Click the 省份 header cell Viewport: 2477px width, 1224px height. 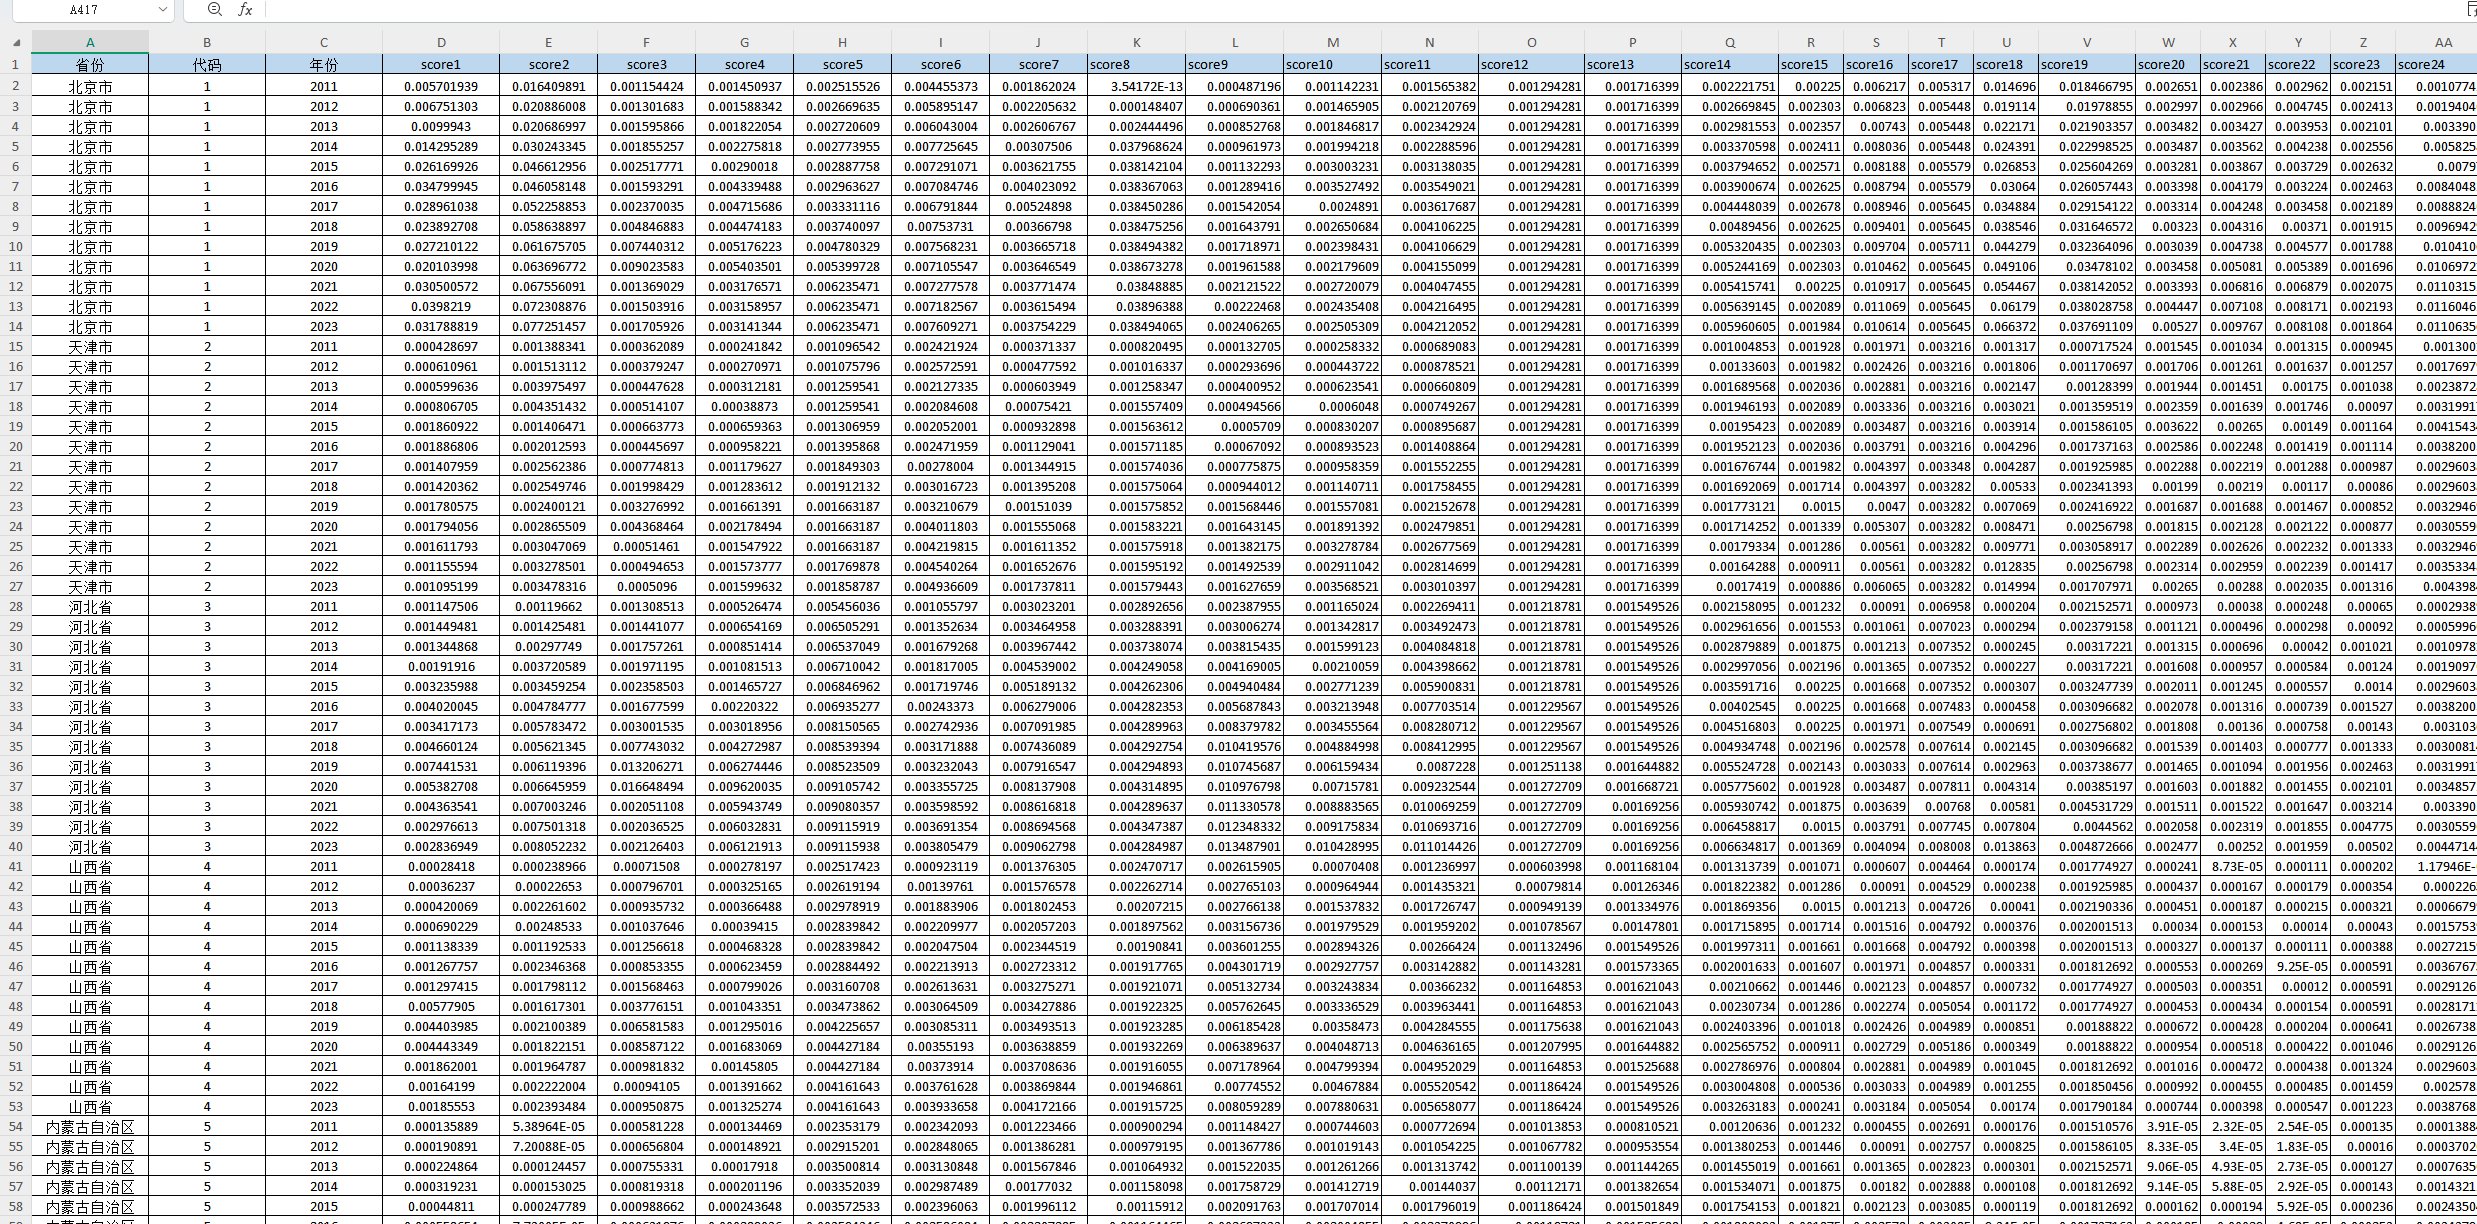point(90,64)
